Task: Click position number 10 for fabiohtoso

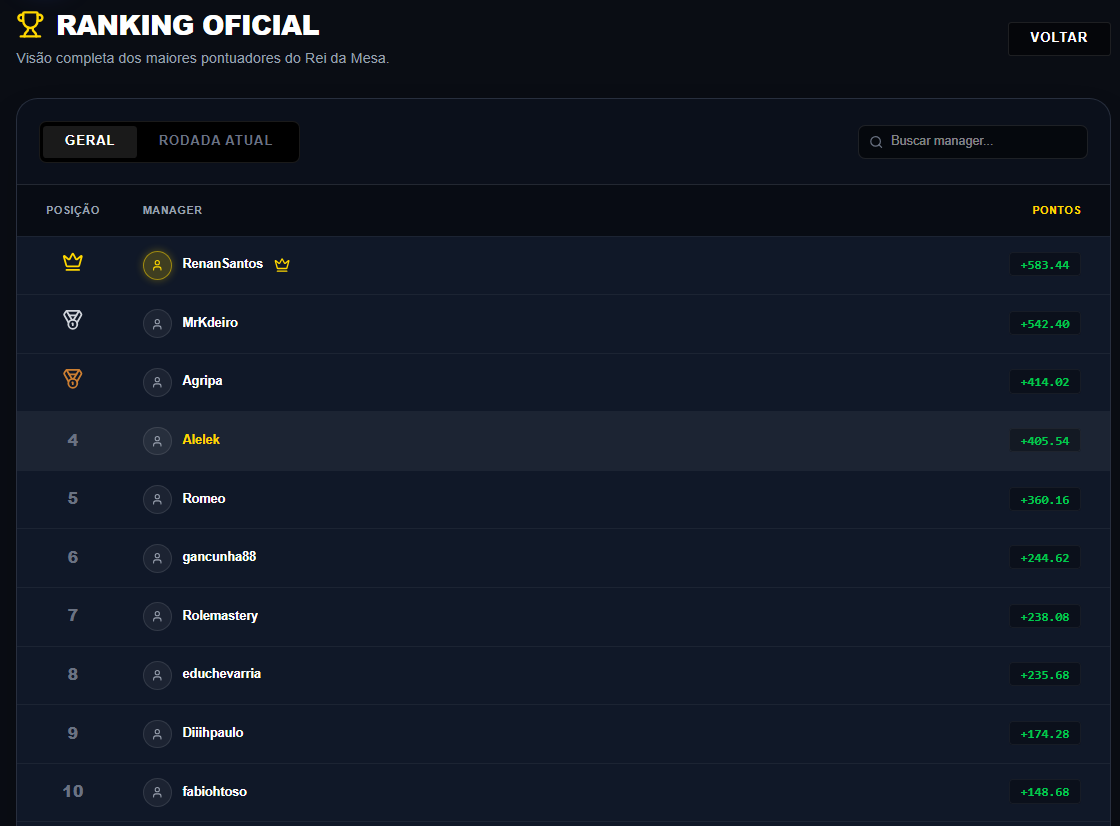Action: pos(73,792)
